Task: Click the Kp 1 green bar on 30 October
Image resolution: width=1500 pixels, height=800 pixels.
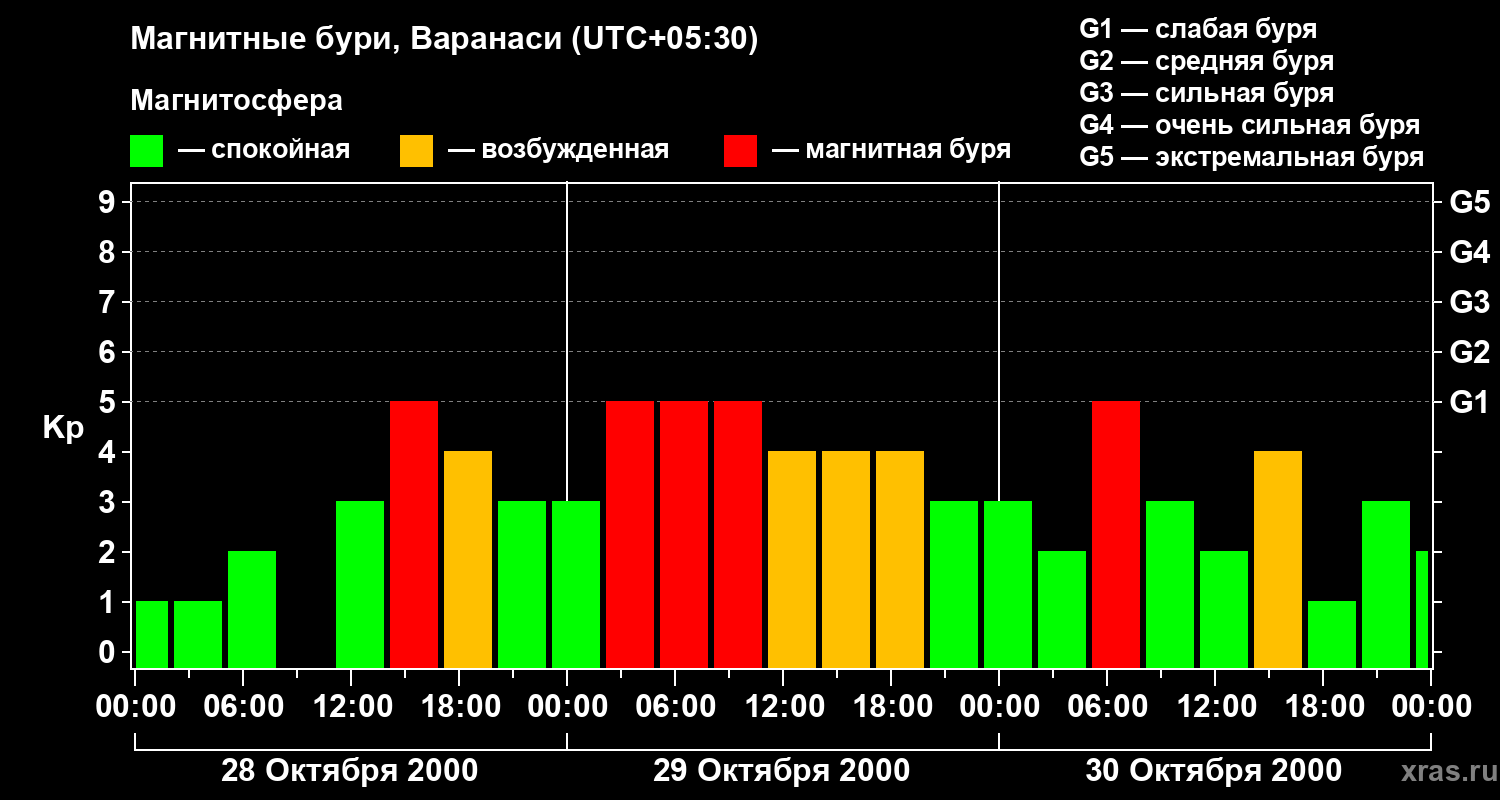Action: tap(1332, 634)
